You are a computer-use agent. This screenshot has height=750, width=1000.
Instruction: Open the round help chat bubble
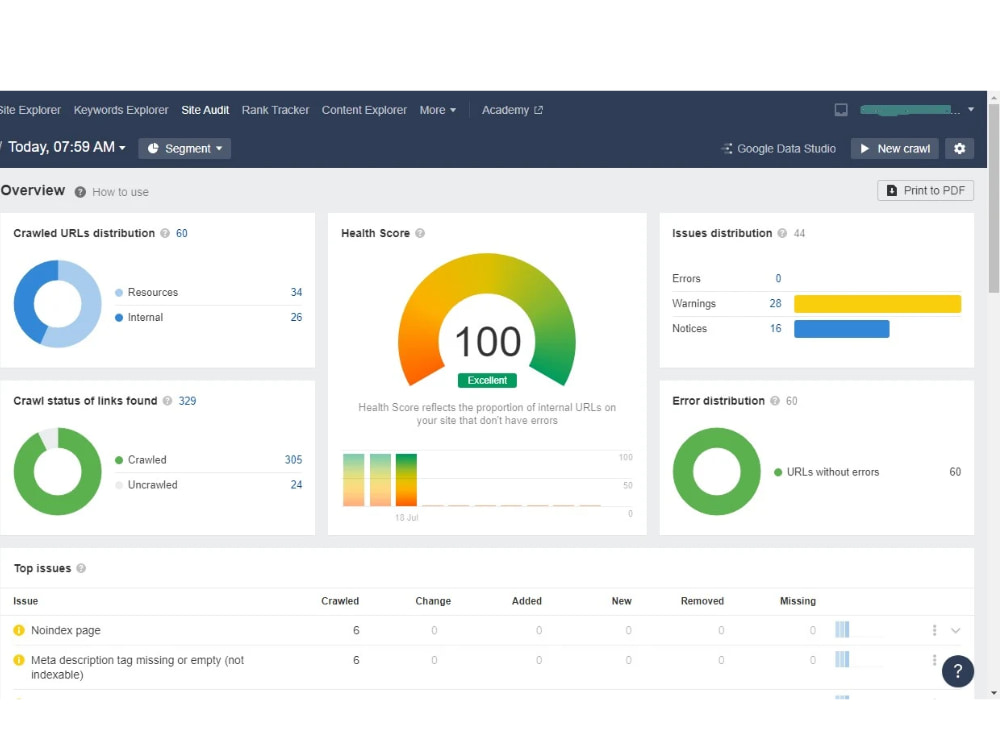(x=957, y=671)
